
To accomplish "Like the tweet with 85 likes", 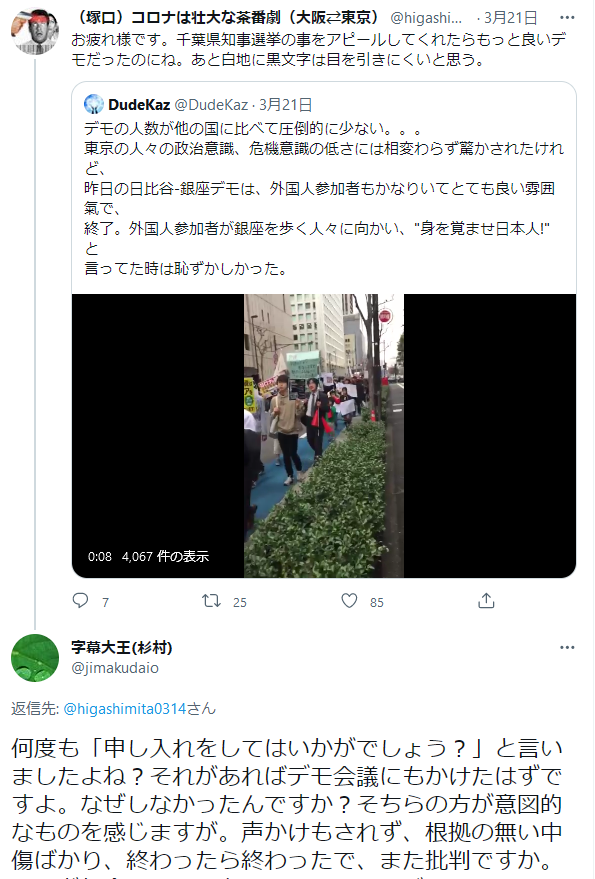I will tap(349, 600).
